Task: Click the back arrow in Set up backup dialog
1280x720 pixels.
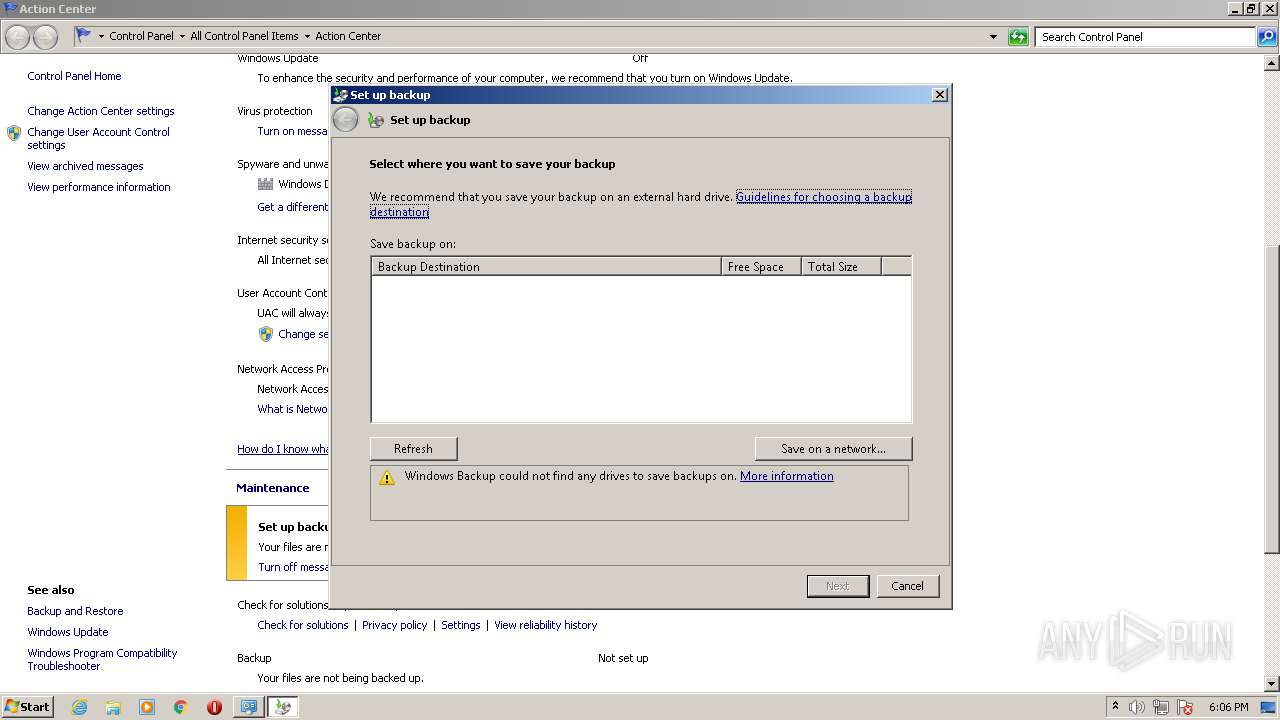Action: 345,120
